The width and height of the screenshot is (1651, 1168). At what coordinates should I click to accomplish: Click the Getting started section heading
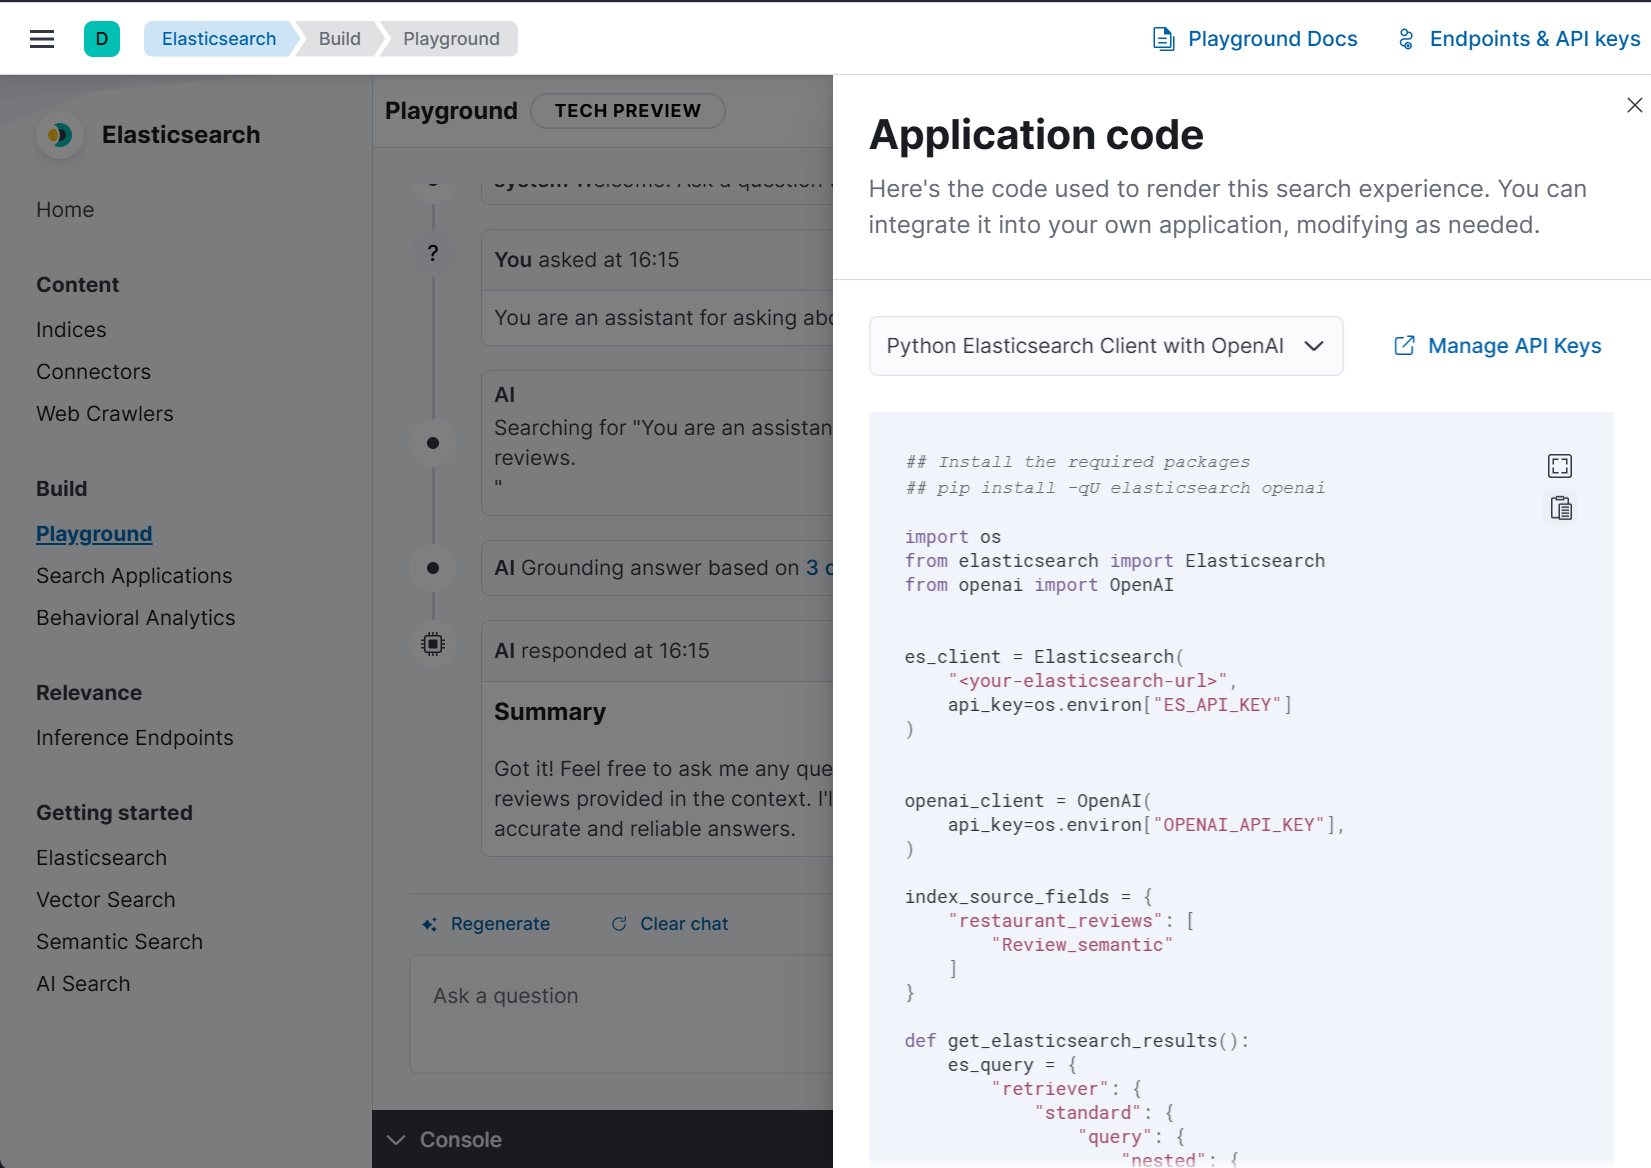click(x=114, y=813)
